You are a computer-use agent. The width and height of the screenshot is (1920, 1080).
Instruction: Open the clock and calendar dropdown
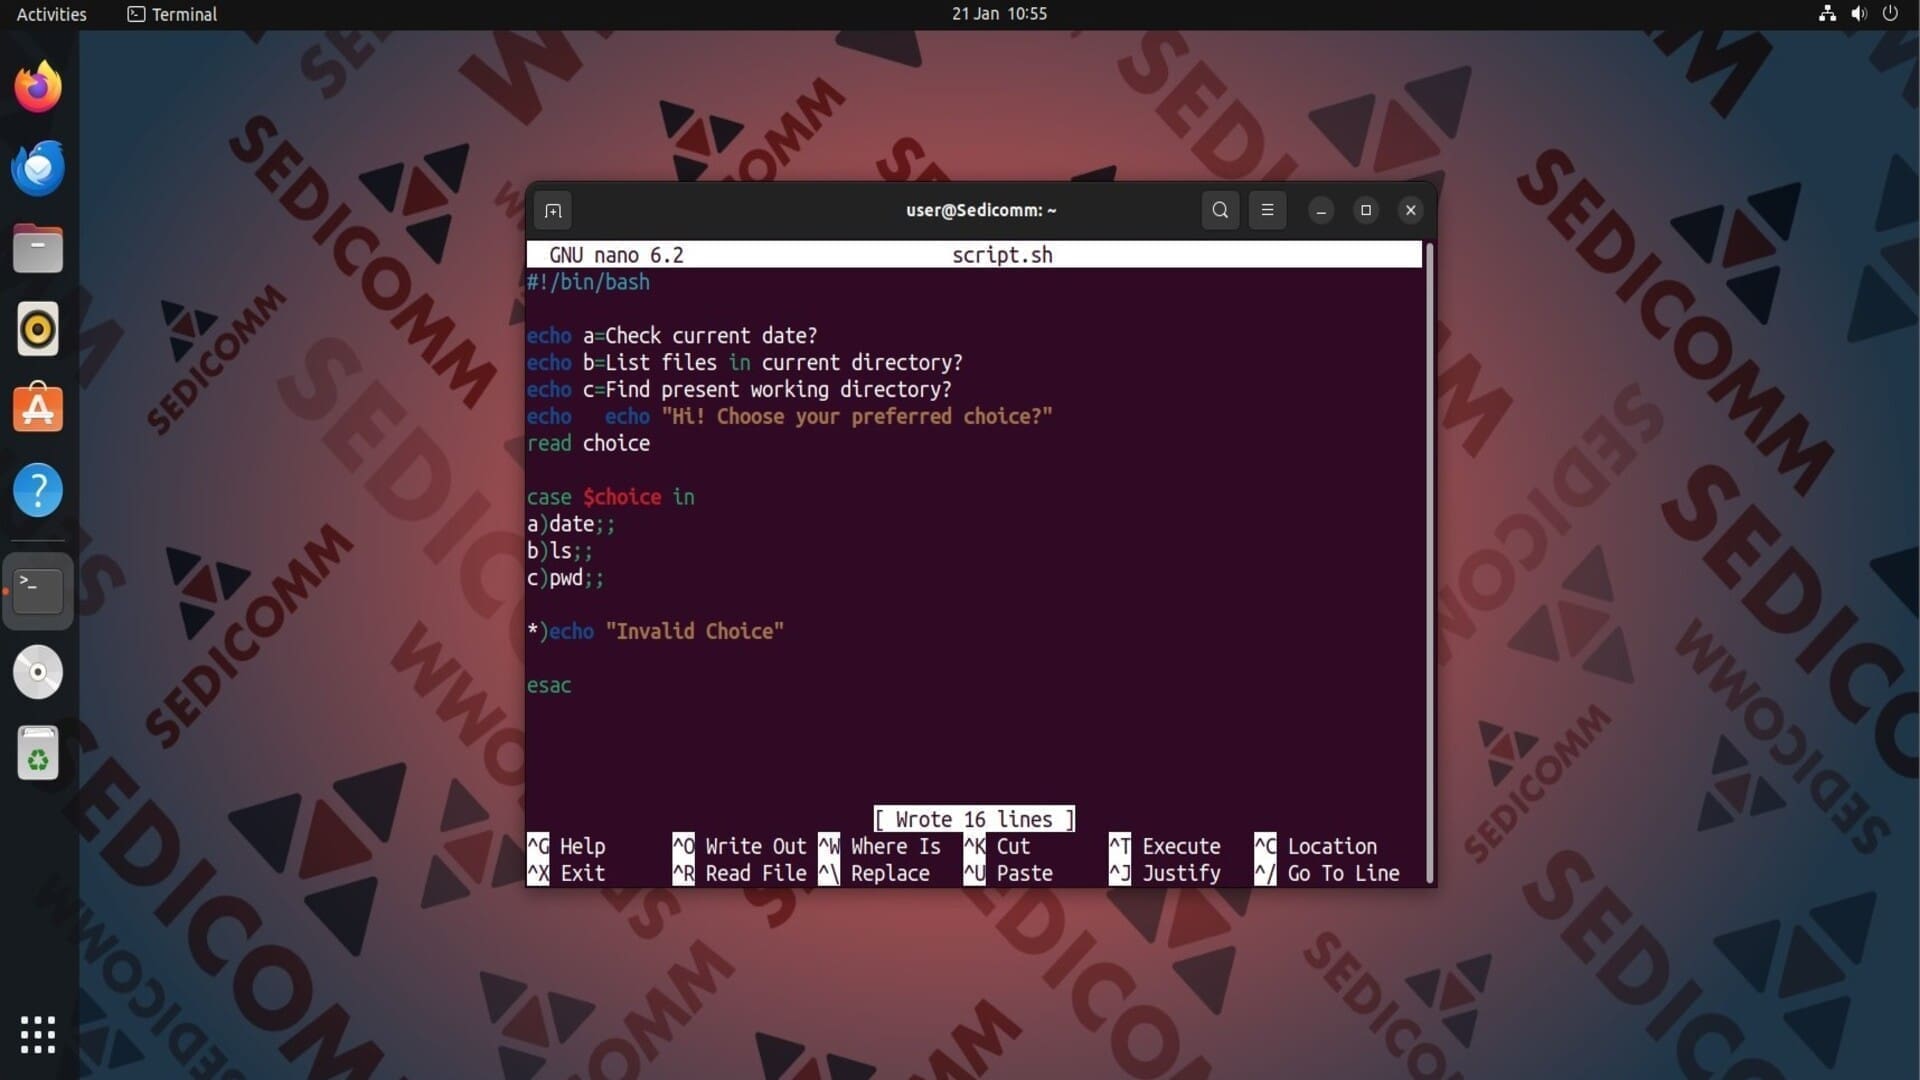(x=998, y=14)
